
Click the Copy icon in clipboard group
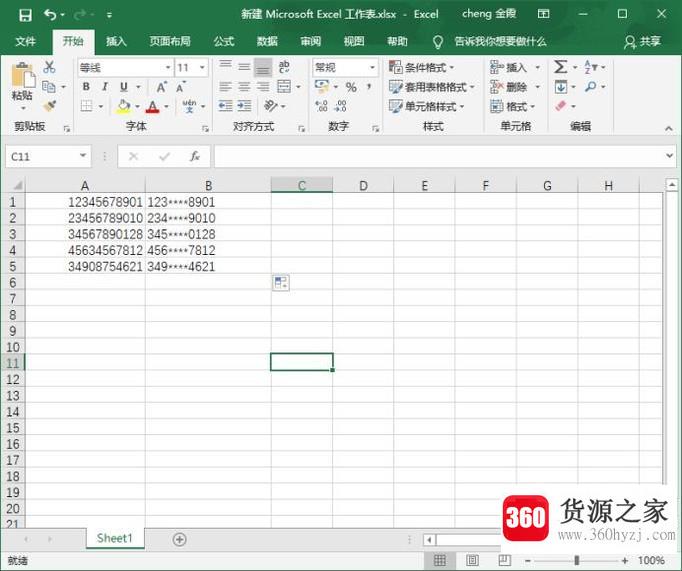(x=49, y=87)
